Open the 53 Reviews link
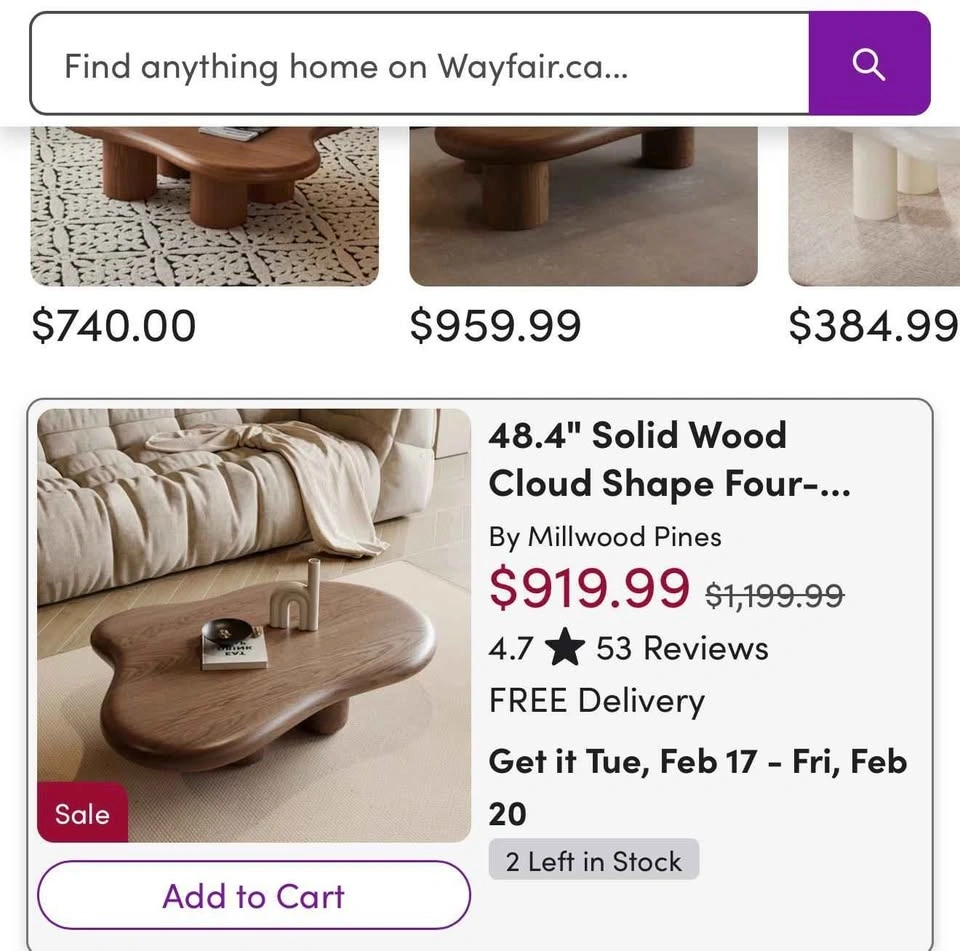The width and height of the screenshot is (960, 951). (x=682, y=649)
